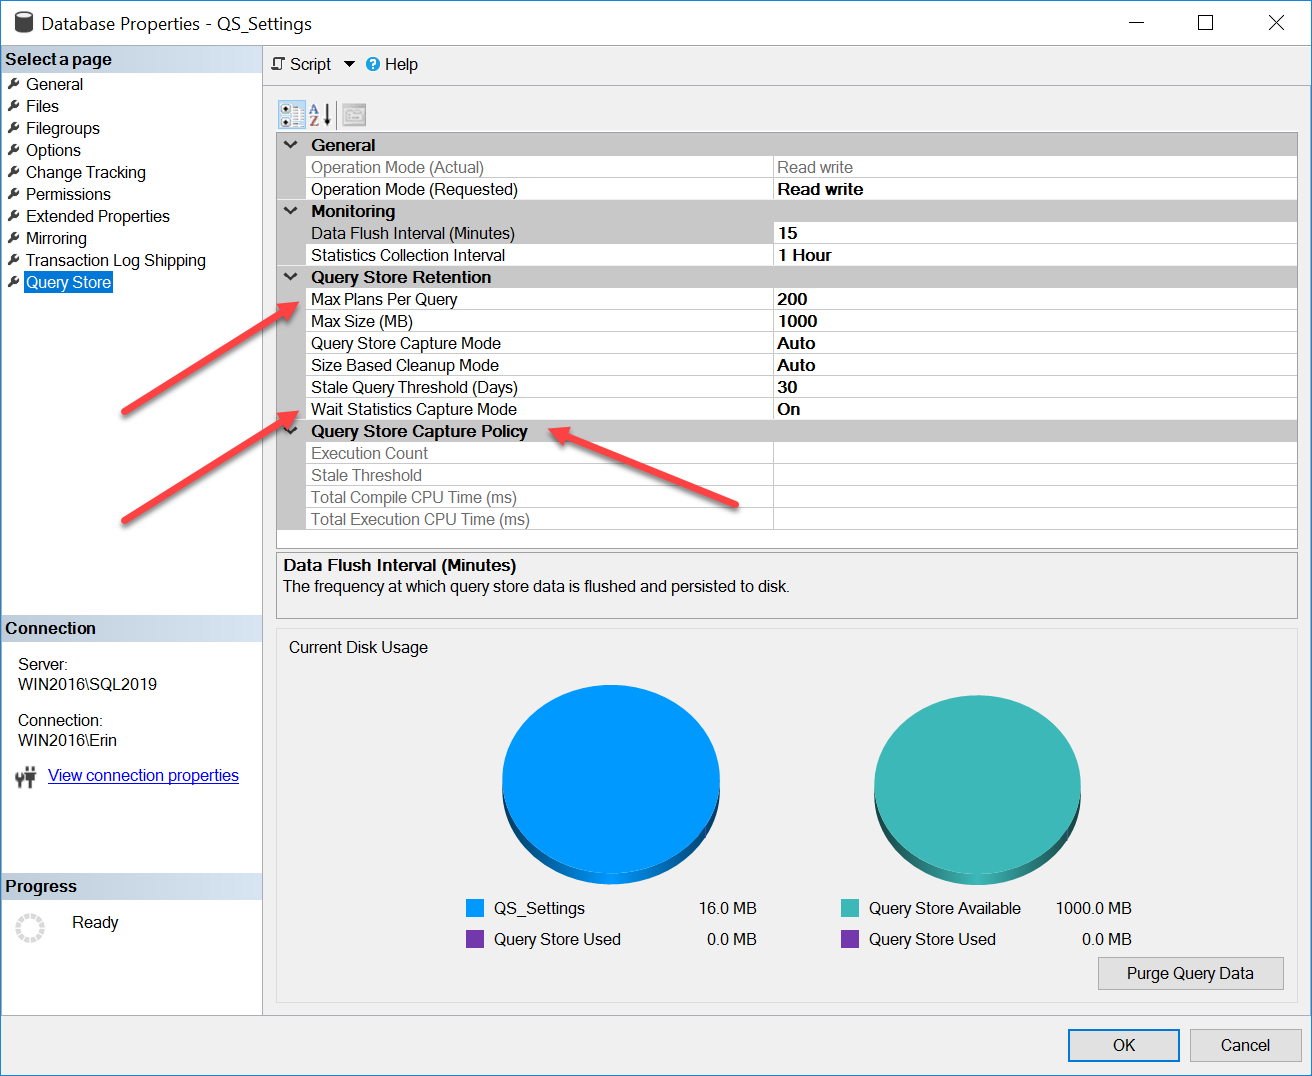This screenshot has height=1076, width=1312.
Task: Edit the Data Flush Interval value 15
Action: coord(1035,233)
